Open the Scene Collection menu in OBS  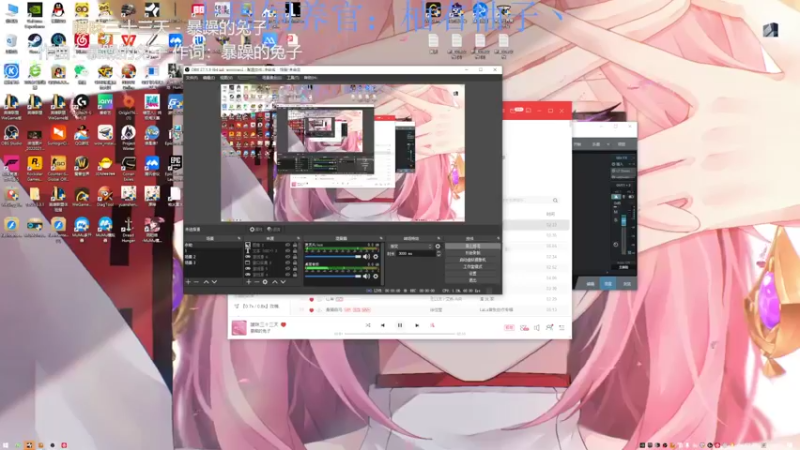tap(271, 78)
